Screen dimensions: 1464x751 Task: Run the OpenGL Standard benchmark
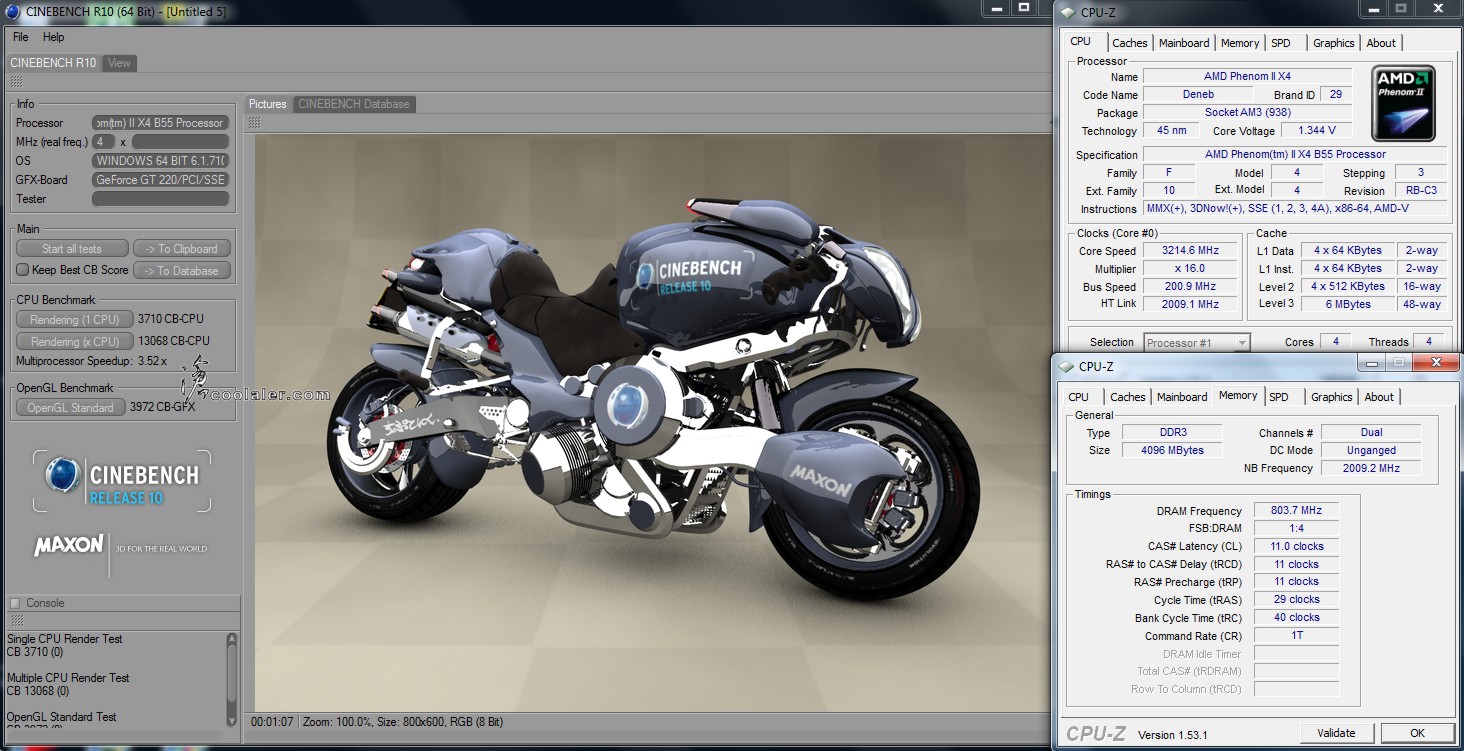pos(70,407)
